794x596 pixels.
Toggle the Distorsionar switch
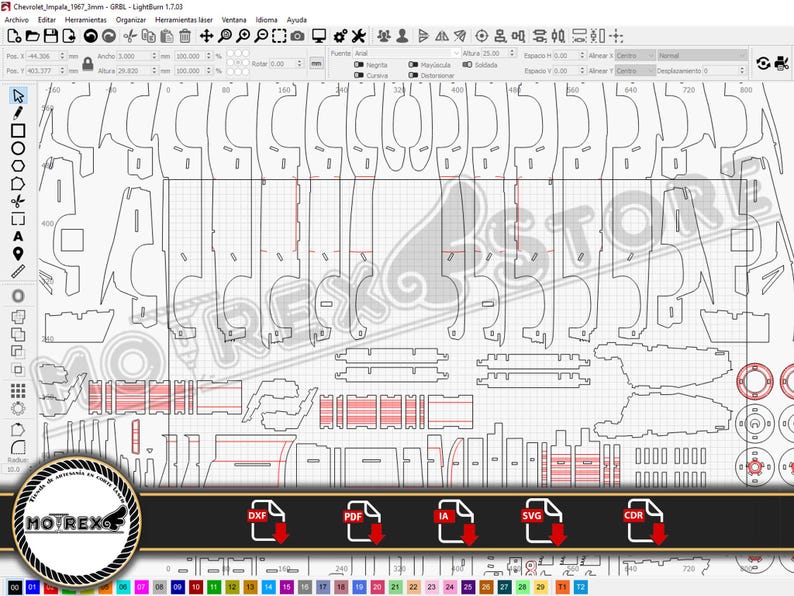click(x=413, y=75)
